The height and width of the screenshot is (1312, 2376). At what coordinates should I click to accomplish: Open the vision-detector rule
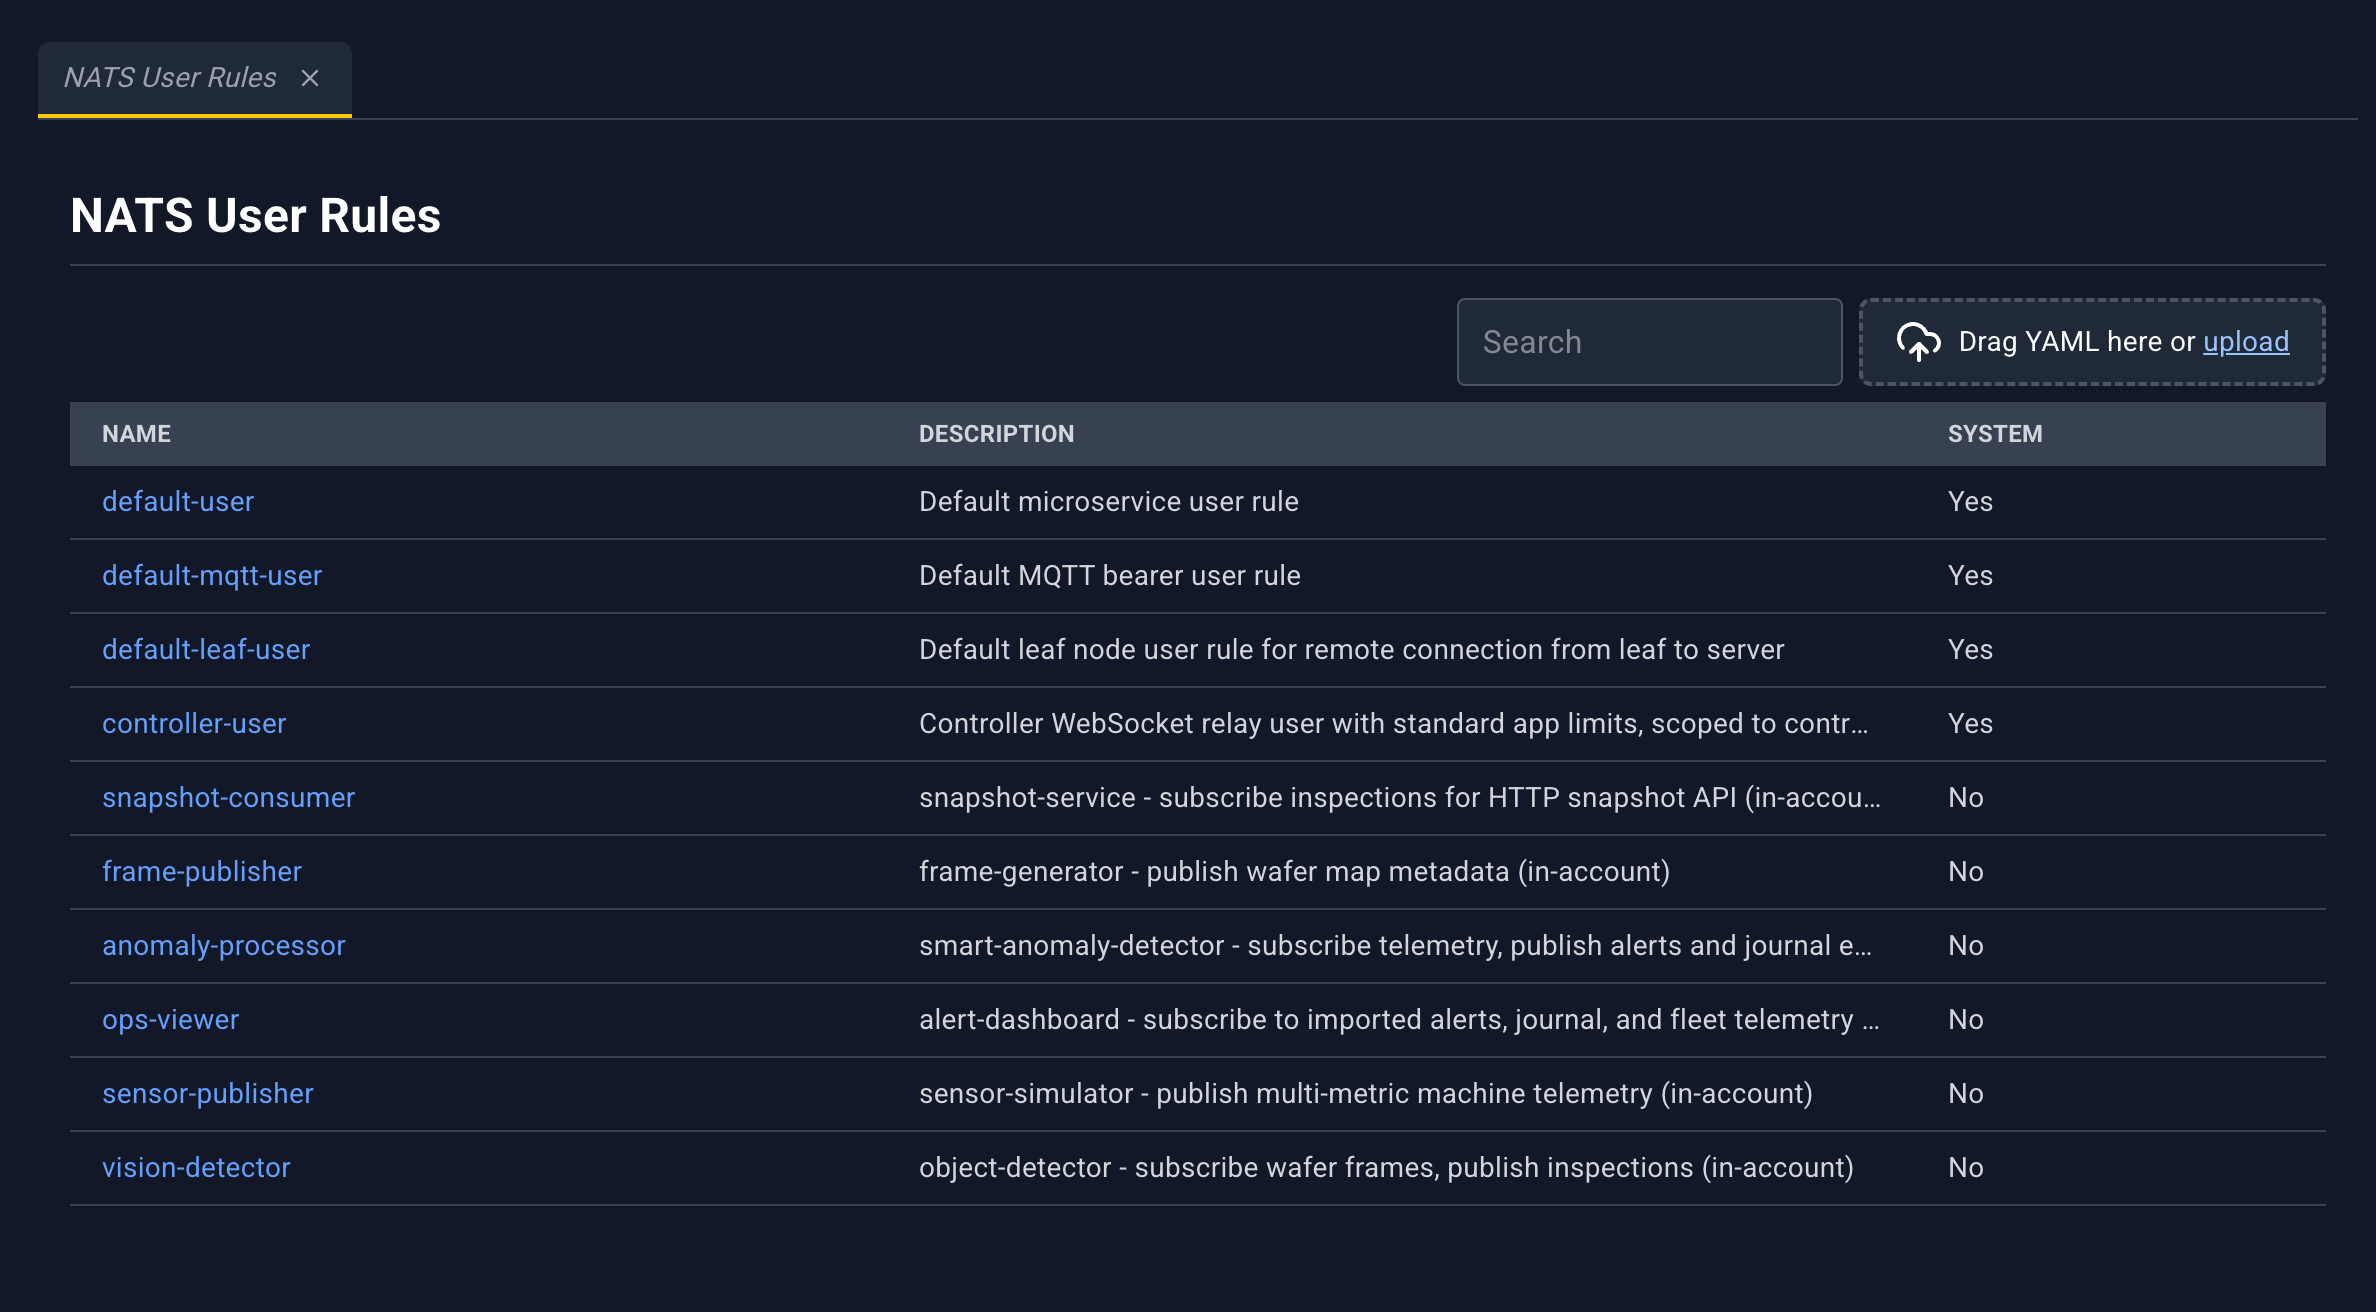point(196,1168)
